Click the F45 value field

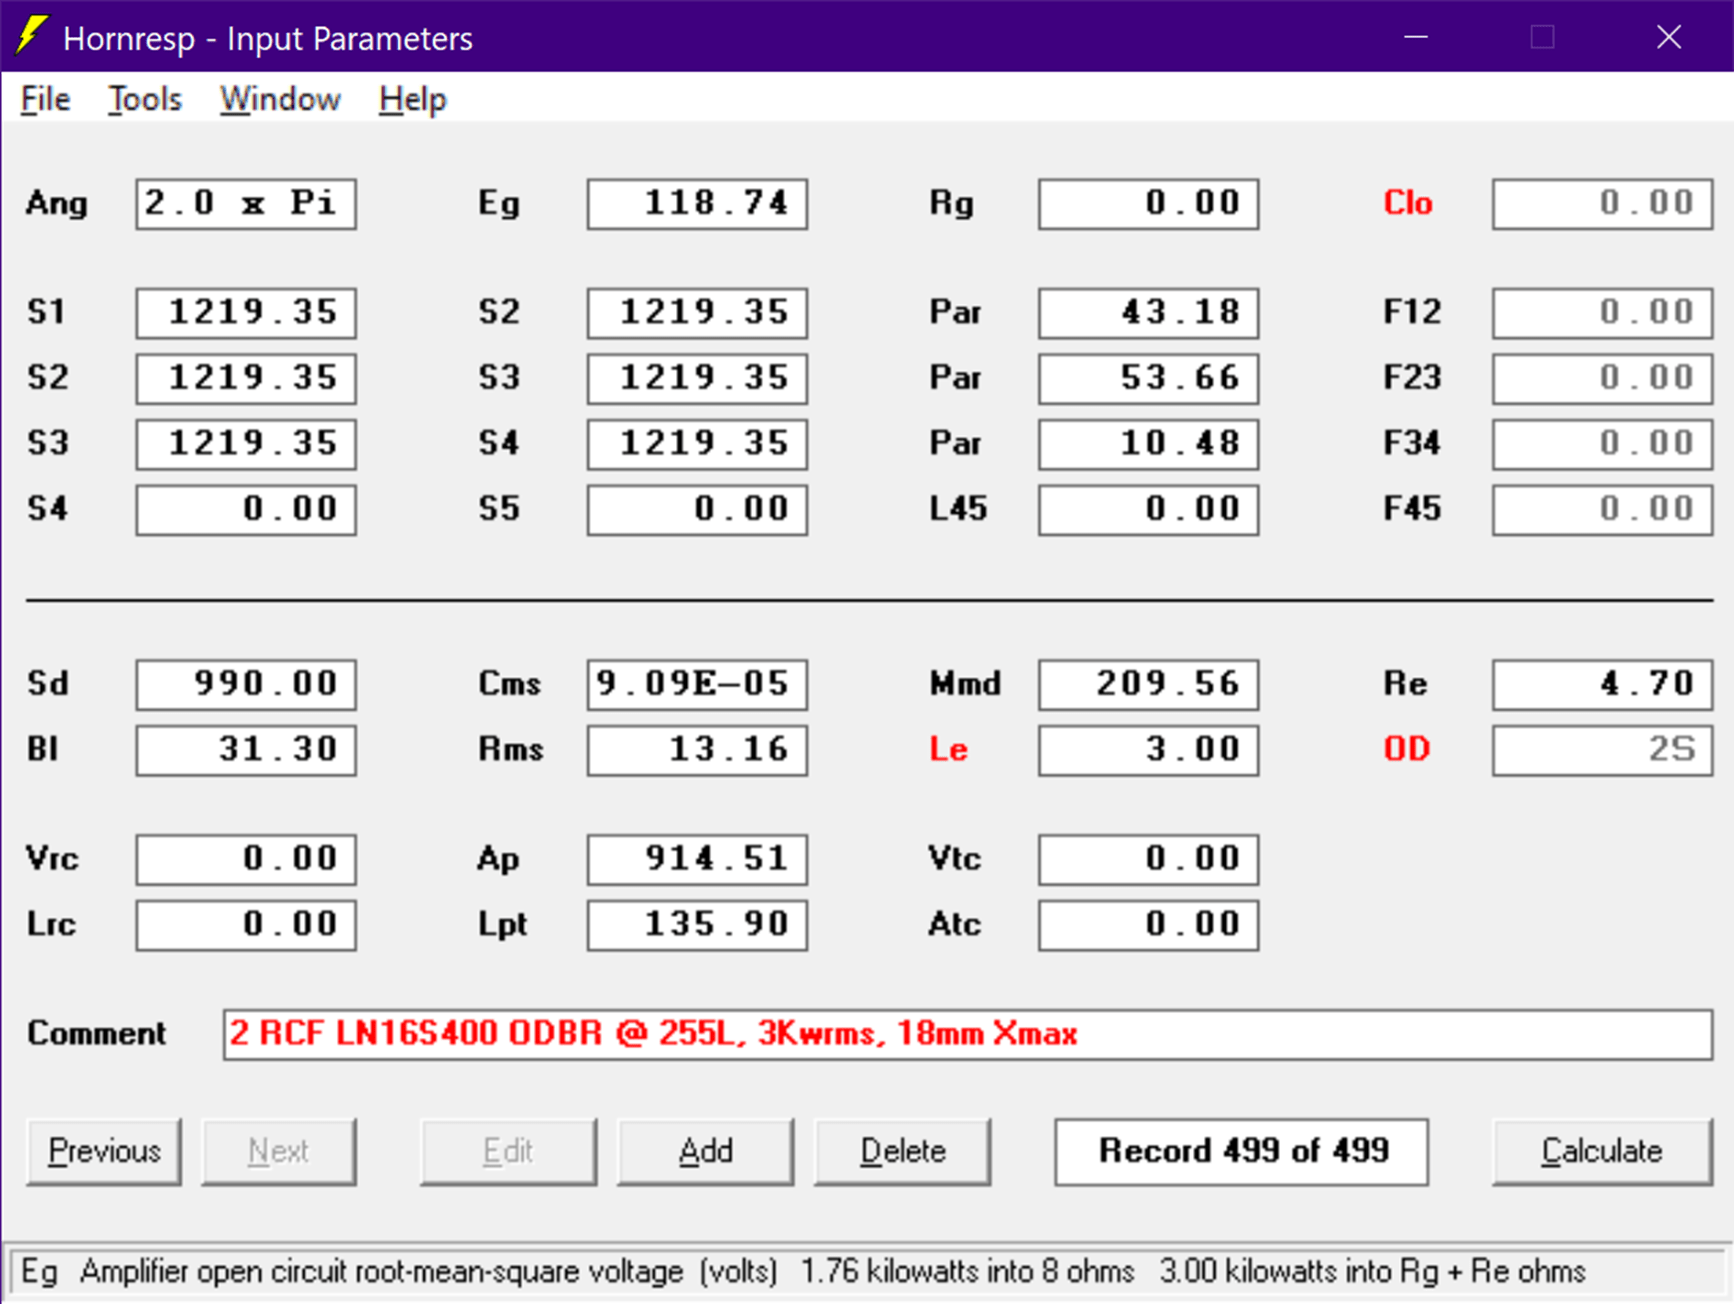(1602, 510)
